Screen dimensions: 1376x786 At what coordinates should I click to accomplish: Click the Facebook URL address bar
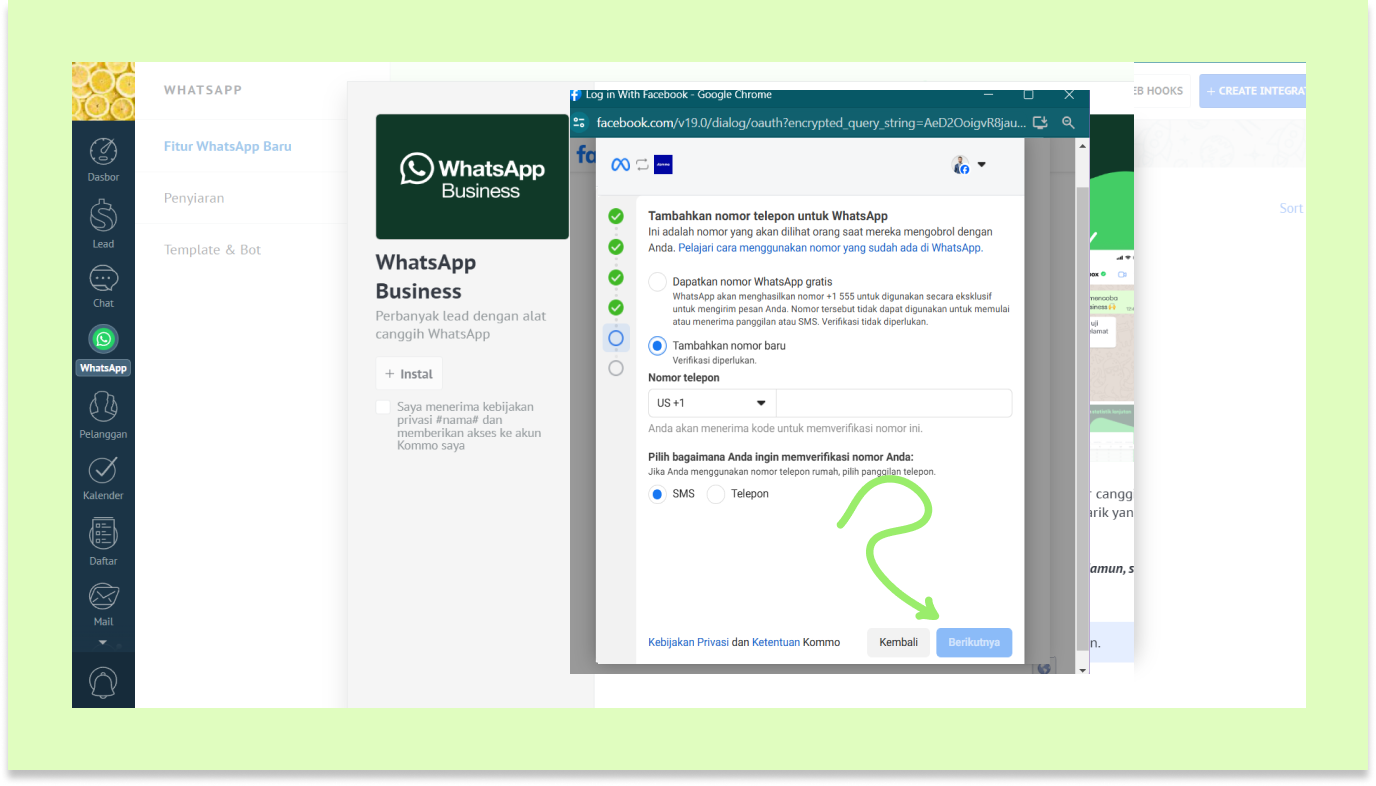[811, 122]
